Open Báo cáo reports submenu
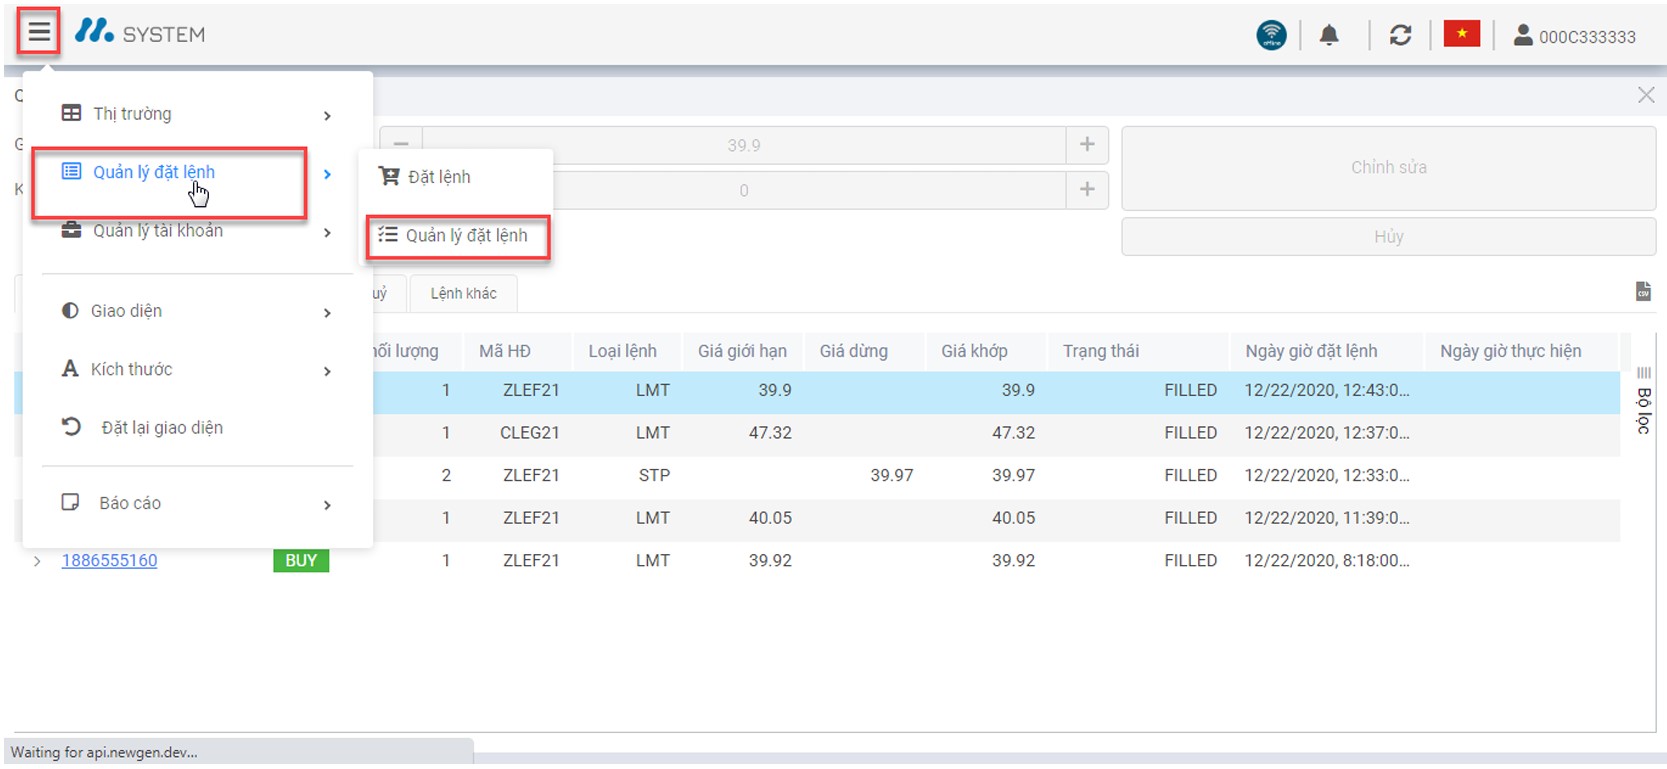Screen dimensions: 1667x769 pos(197,503)
